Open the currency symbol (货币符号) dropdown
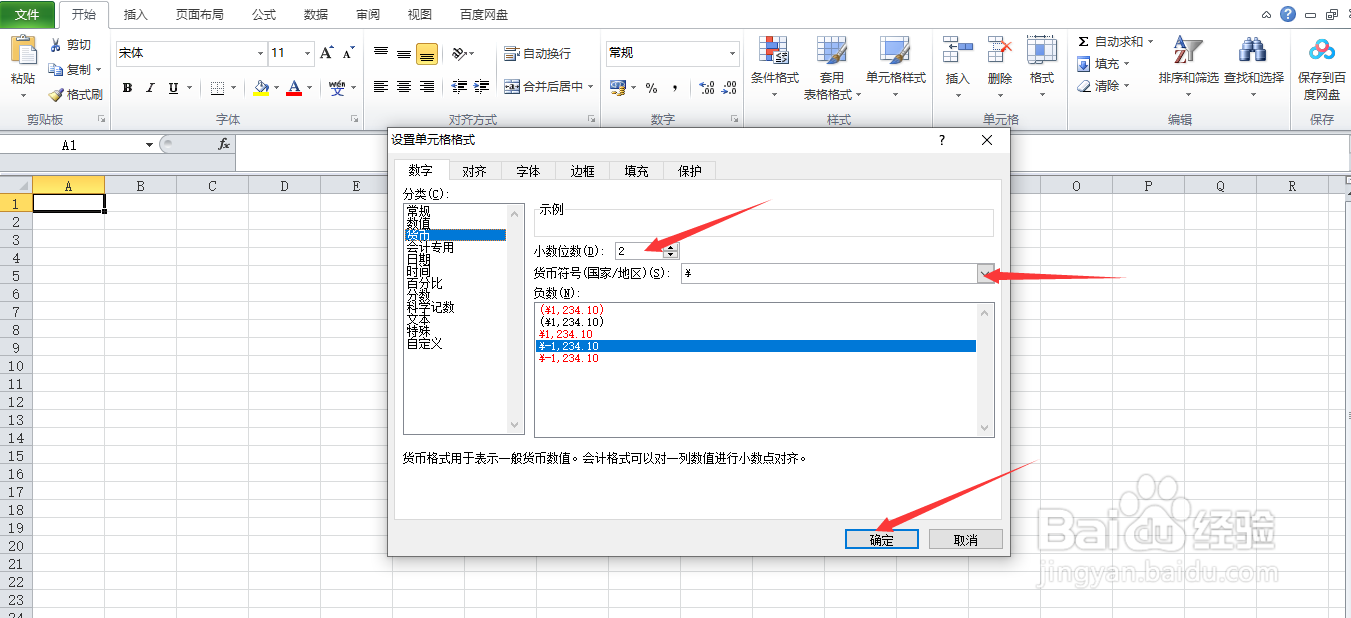The image size is (1351, 618). [x=985, y=273]
